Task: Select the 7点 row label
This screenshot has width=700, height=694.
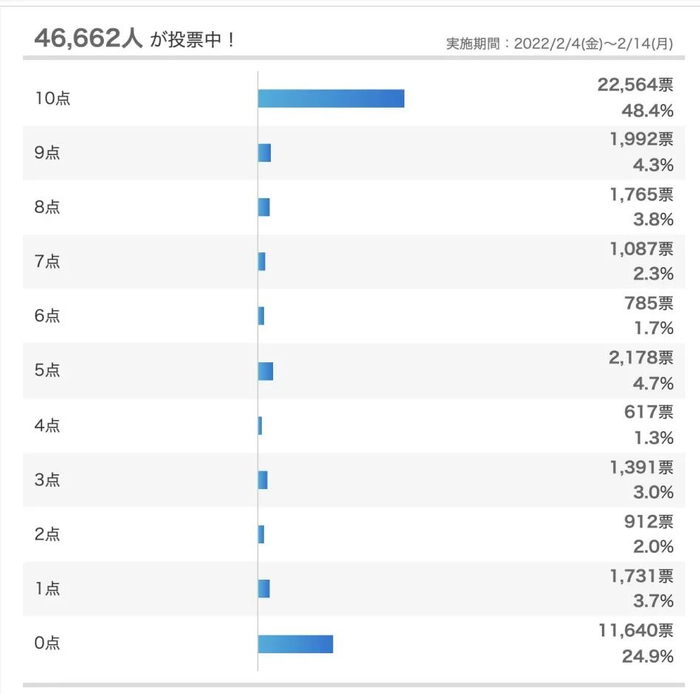Action: (47, 262)
